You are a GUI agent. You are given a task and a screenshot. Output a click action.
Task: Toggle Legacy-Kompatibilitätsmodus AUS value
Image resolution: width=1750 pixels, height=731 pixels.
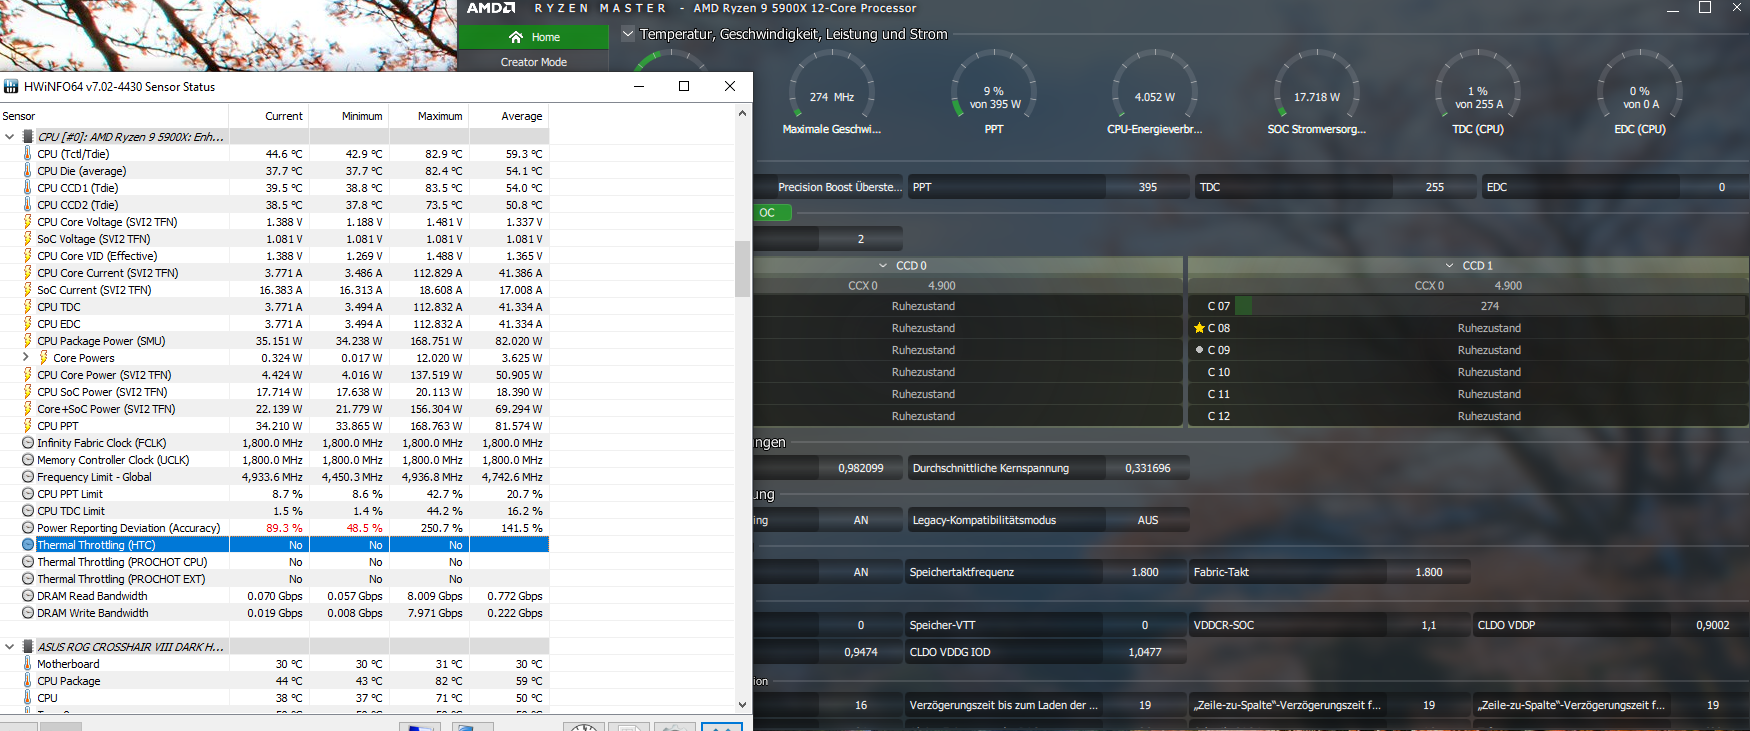[1147, 520]
